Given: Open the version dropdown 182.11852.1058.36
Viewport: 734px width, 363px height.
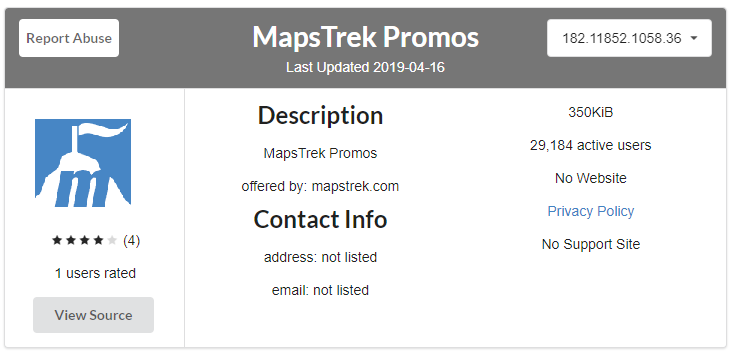Looking at the screenshot, I should [629, 38].
